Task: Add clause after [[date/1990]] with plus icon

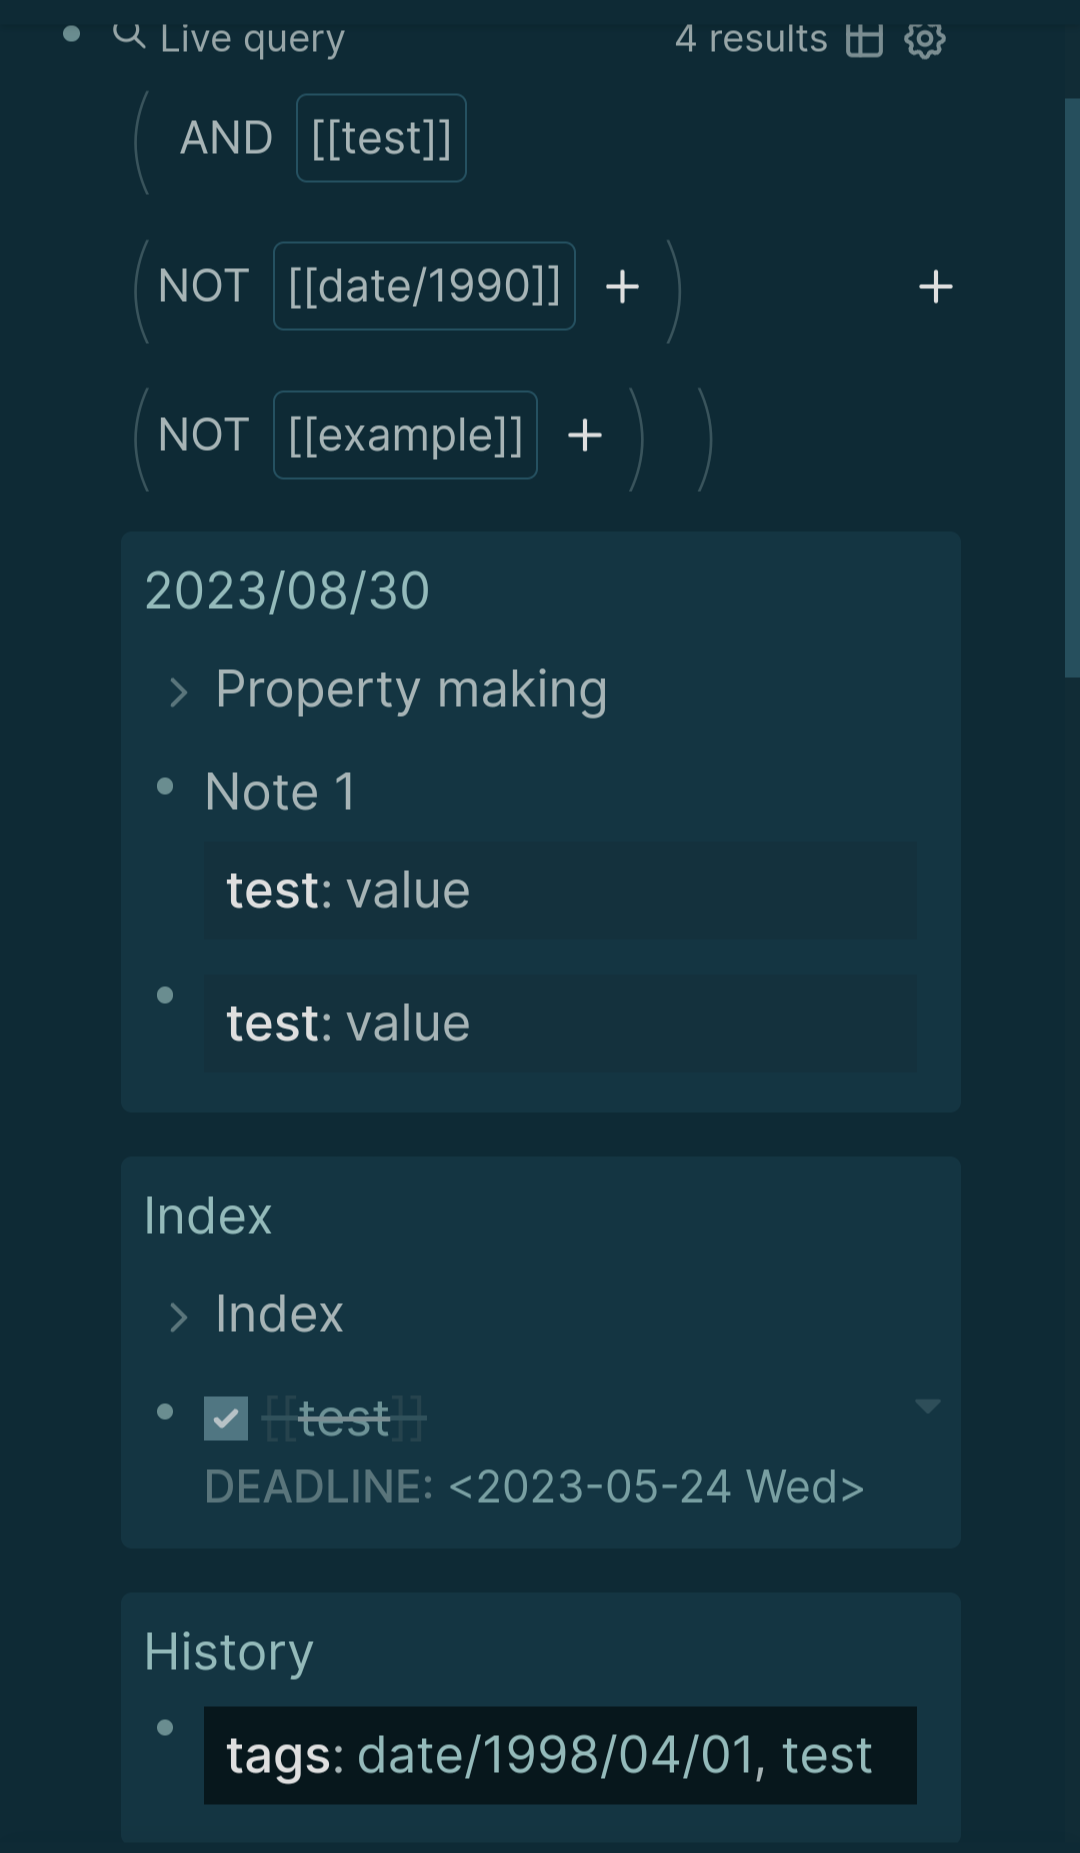Action: click(x=622, y=287)
